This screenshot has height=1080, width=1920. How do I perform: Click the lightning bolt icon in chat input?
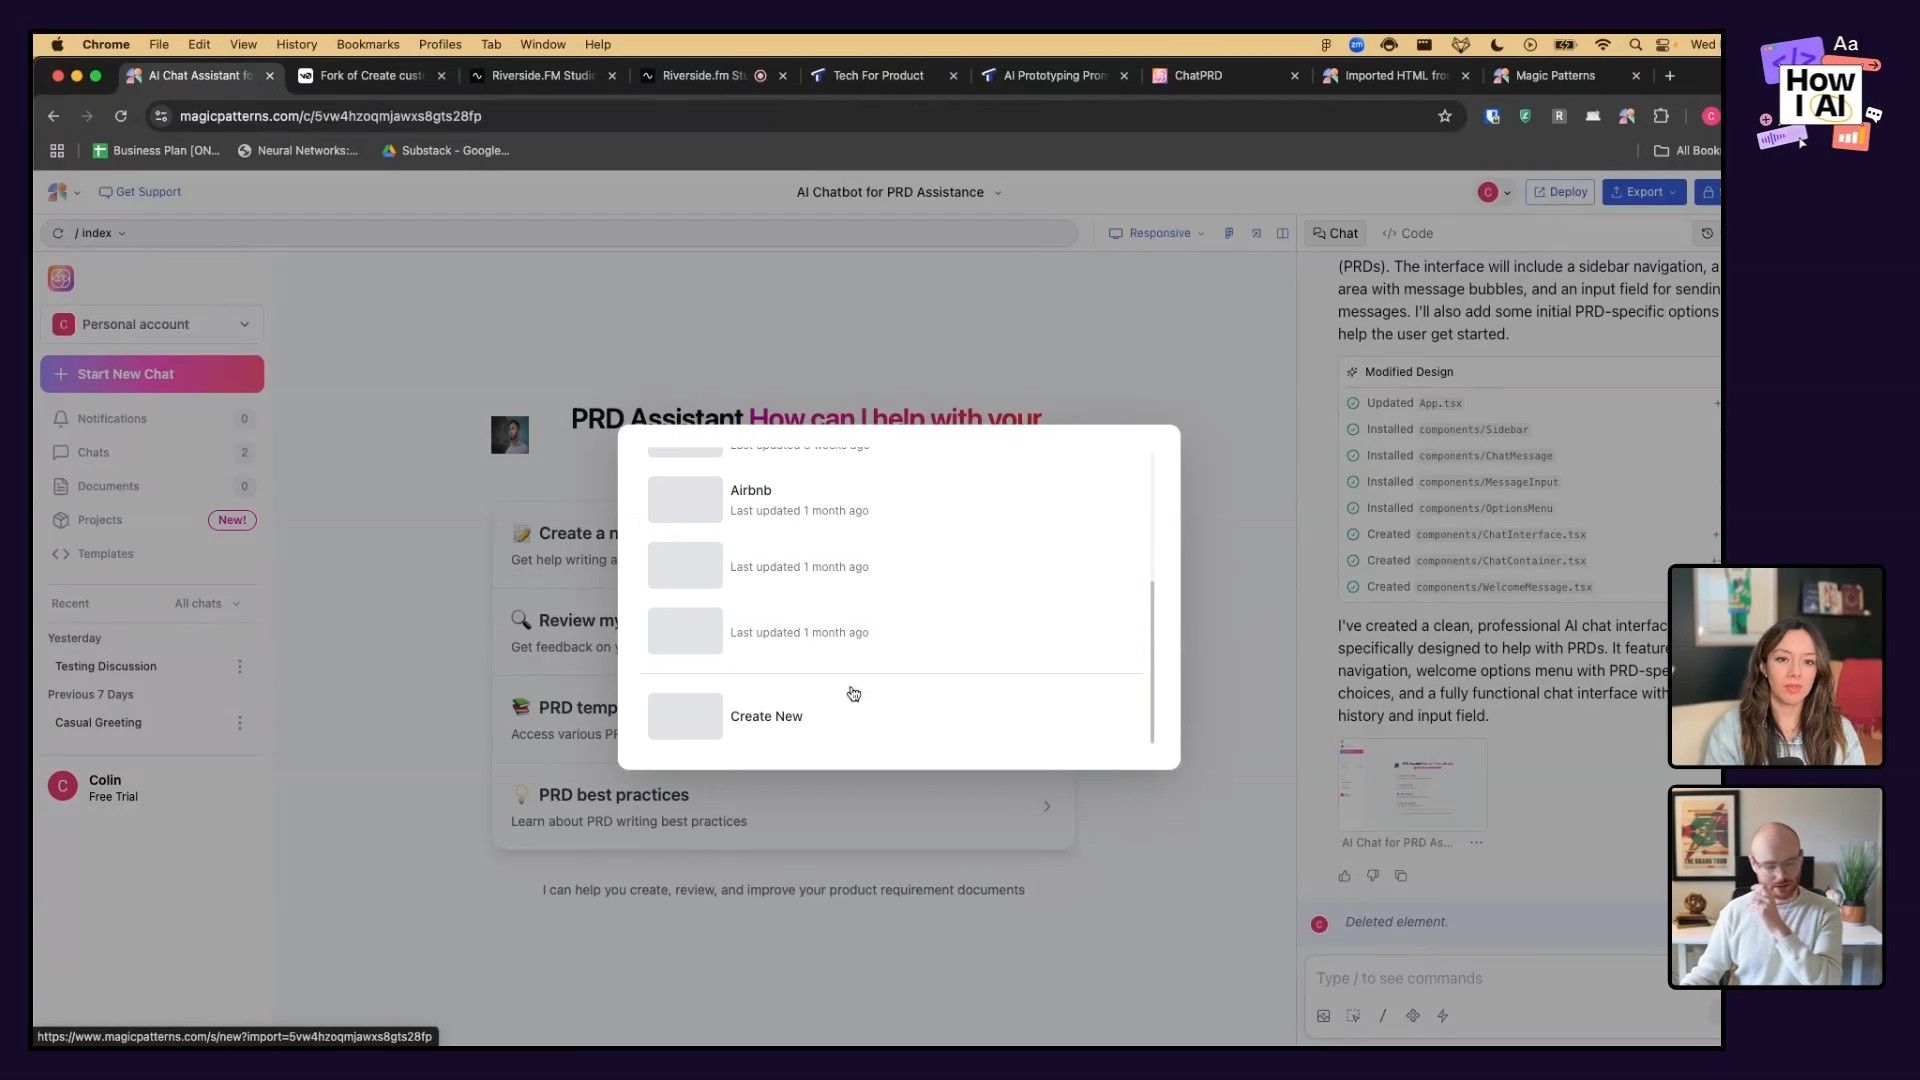pos(1443,1016)
